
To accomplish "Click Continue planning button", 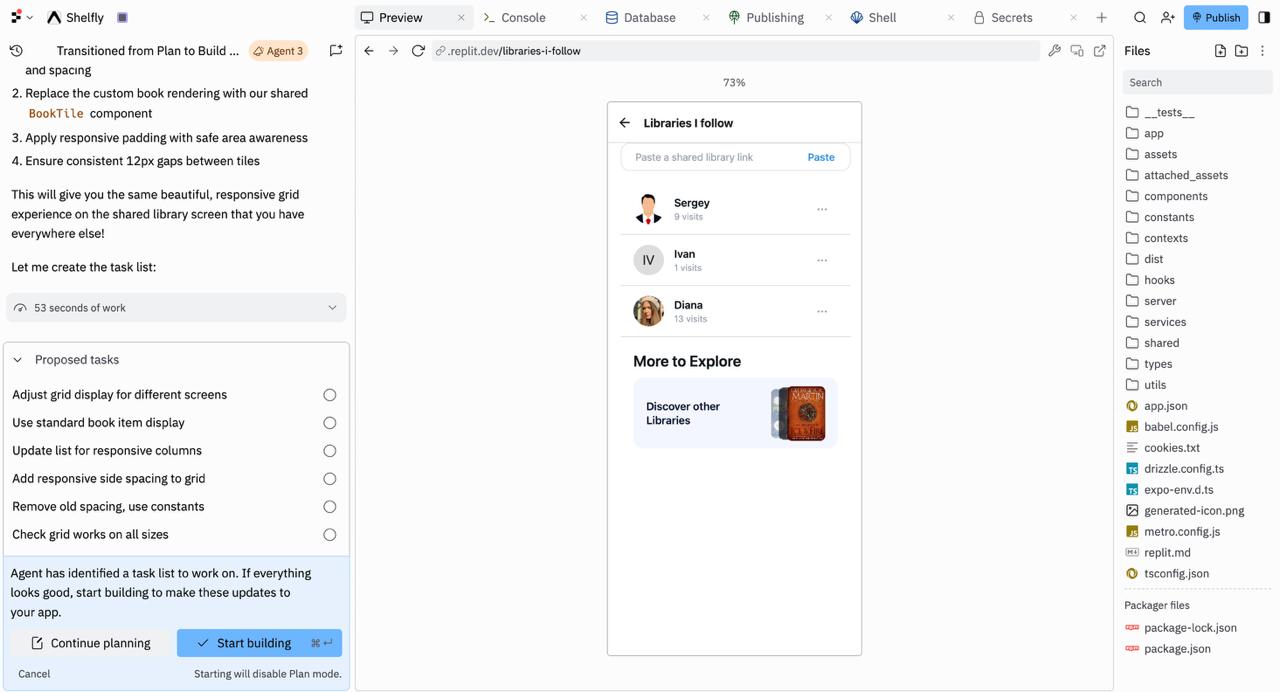I will click(91, 643).
